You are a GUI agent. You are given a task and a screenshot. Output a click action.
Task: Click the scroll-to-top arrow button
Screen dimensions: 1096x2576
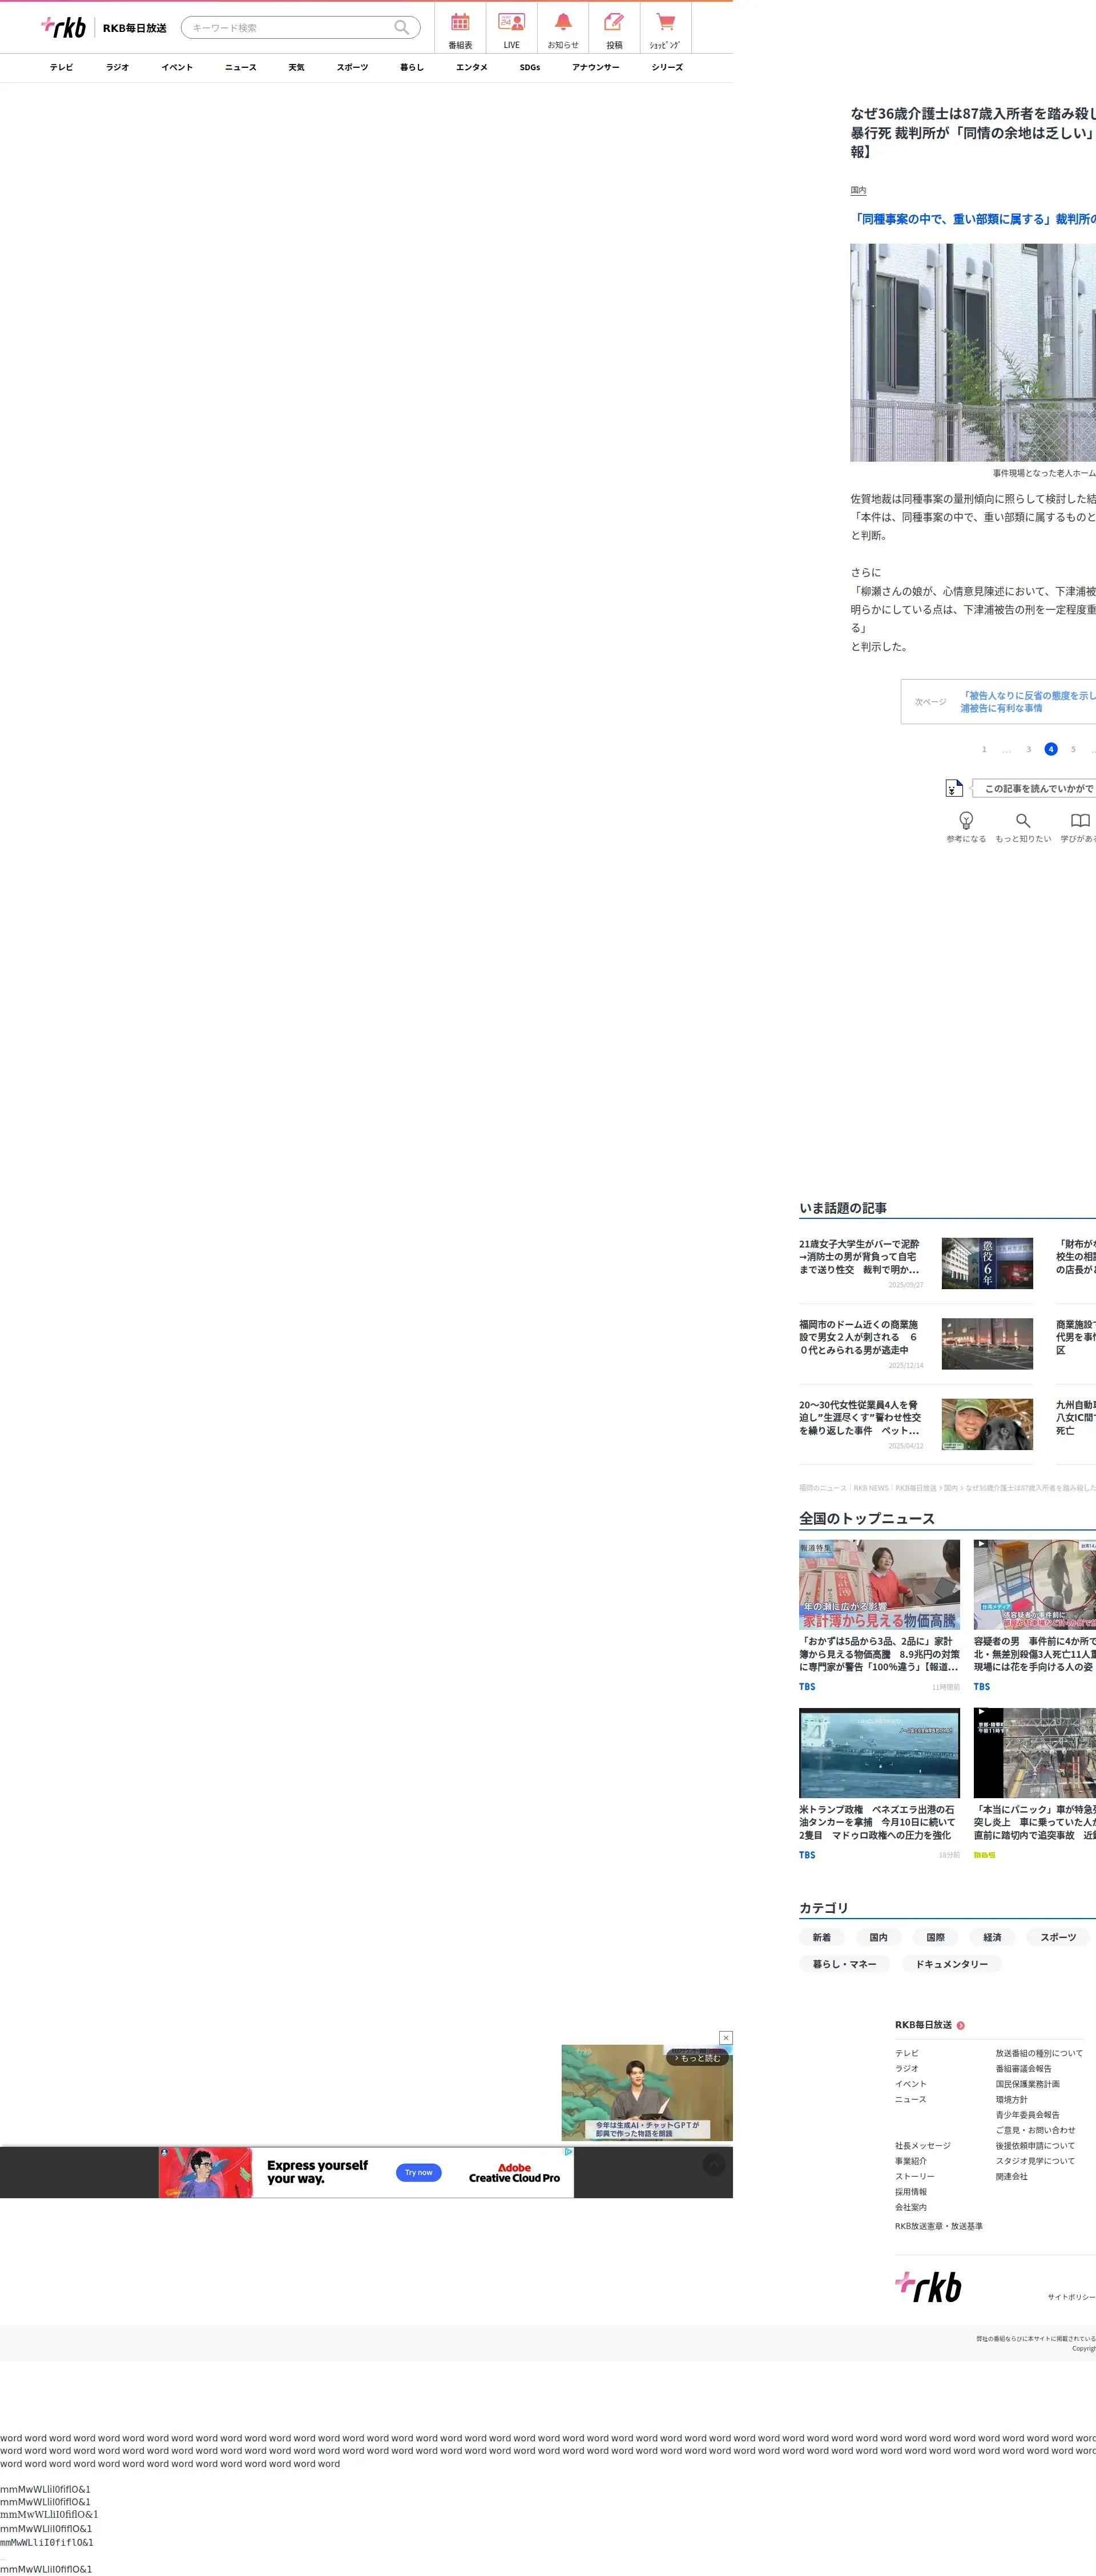[x=713, y=2164]
